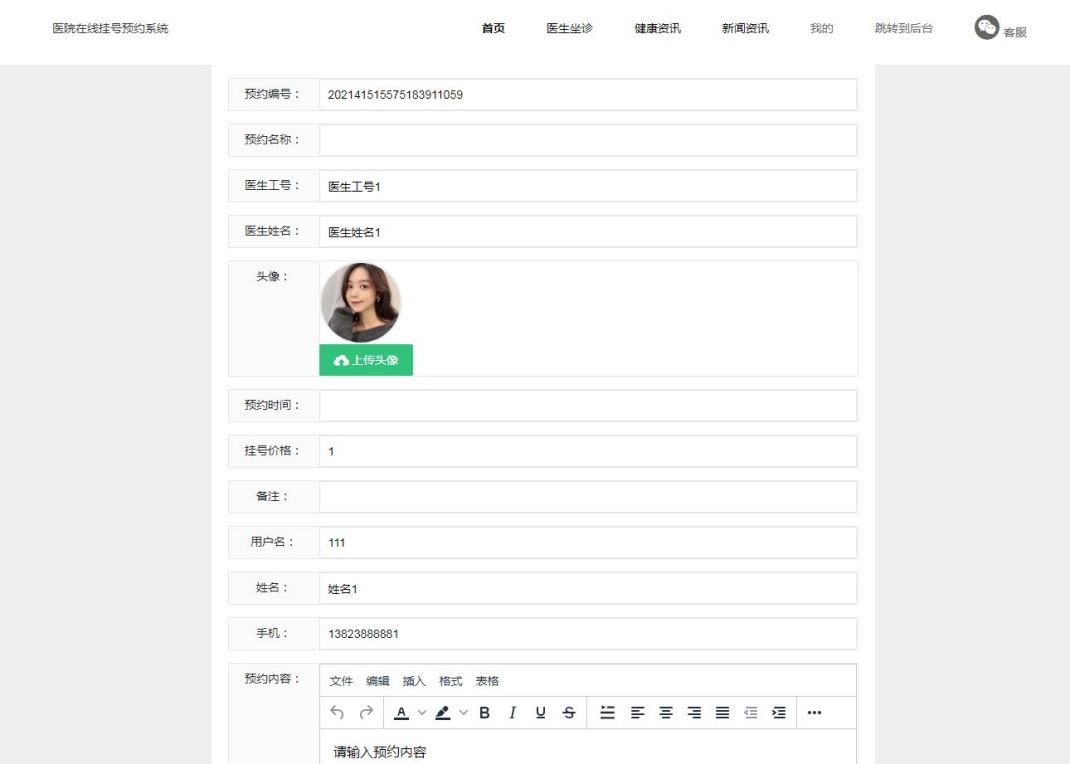The height and width of the screenshot is (764, 1070).
Task: Undo last edit in rich text editor
Action: [x=336, y=712]
